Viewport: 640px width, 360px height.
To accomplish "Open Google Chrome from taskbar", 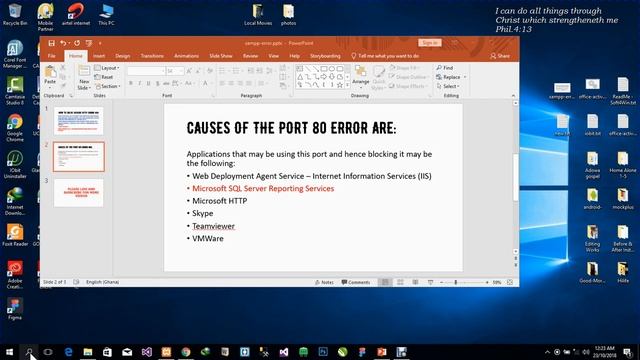I will click(x=186, y=352).
